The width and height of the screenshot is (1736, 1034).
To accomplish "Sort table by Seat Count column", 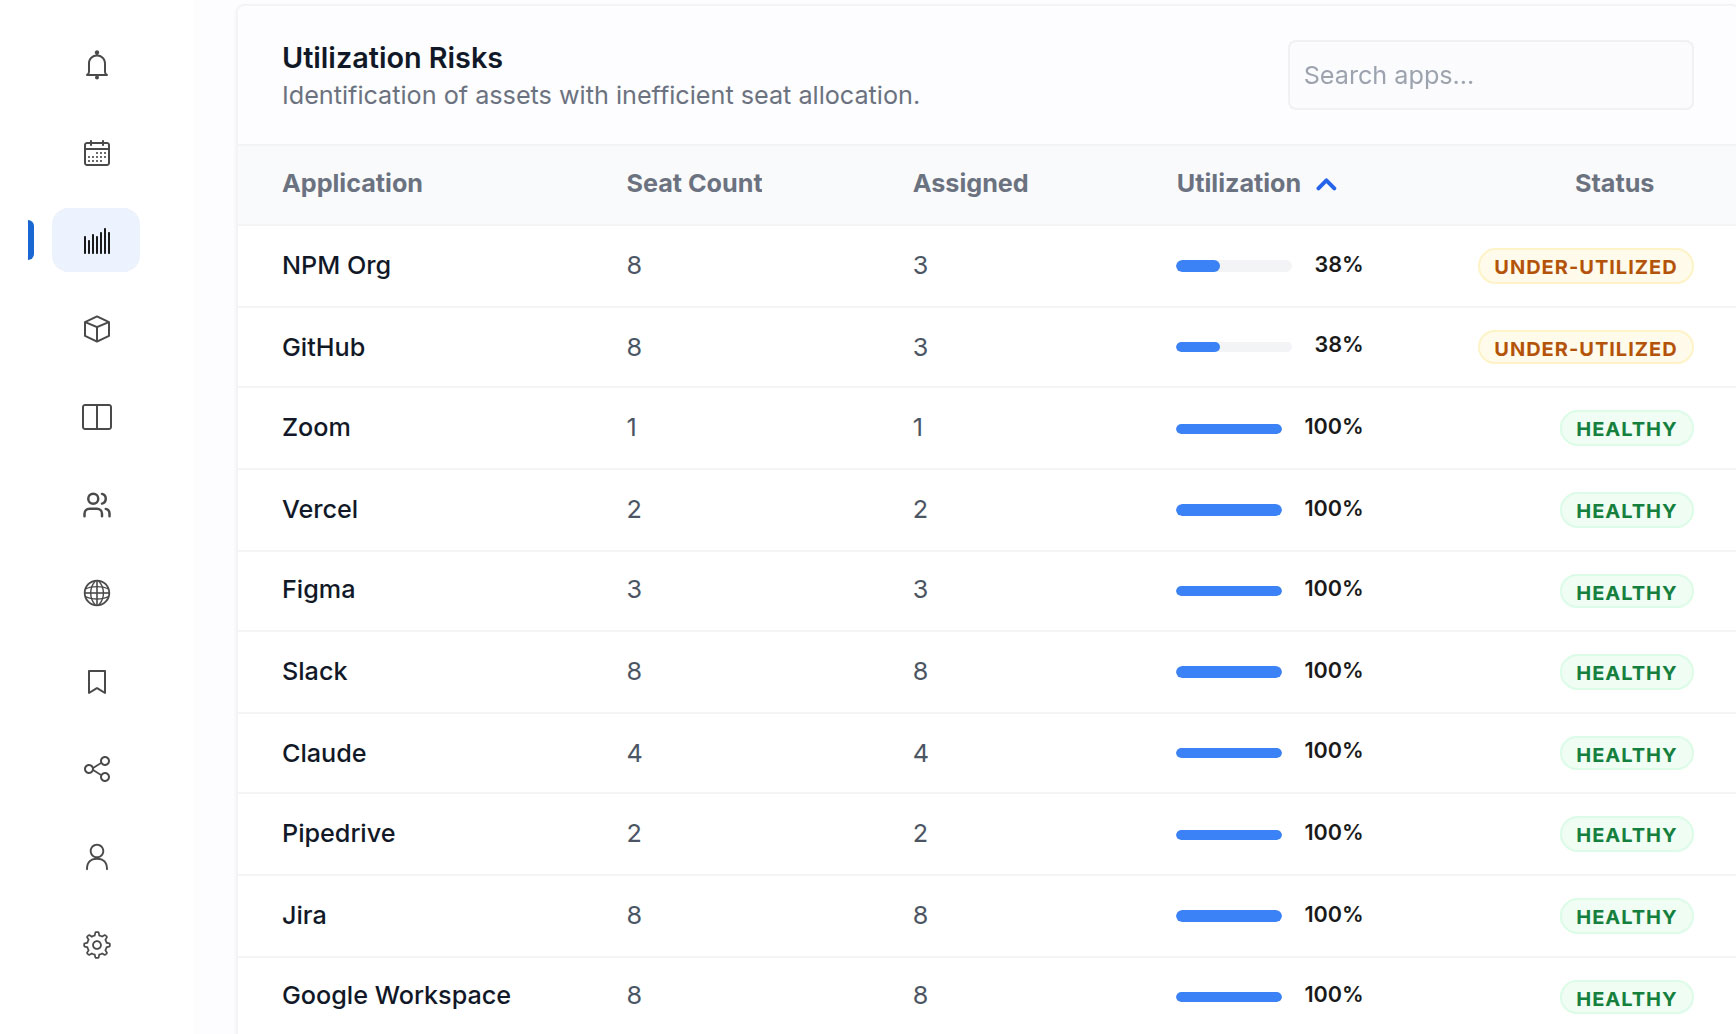I will [x=694, y=183].
